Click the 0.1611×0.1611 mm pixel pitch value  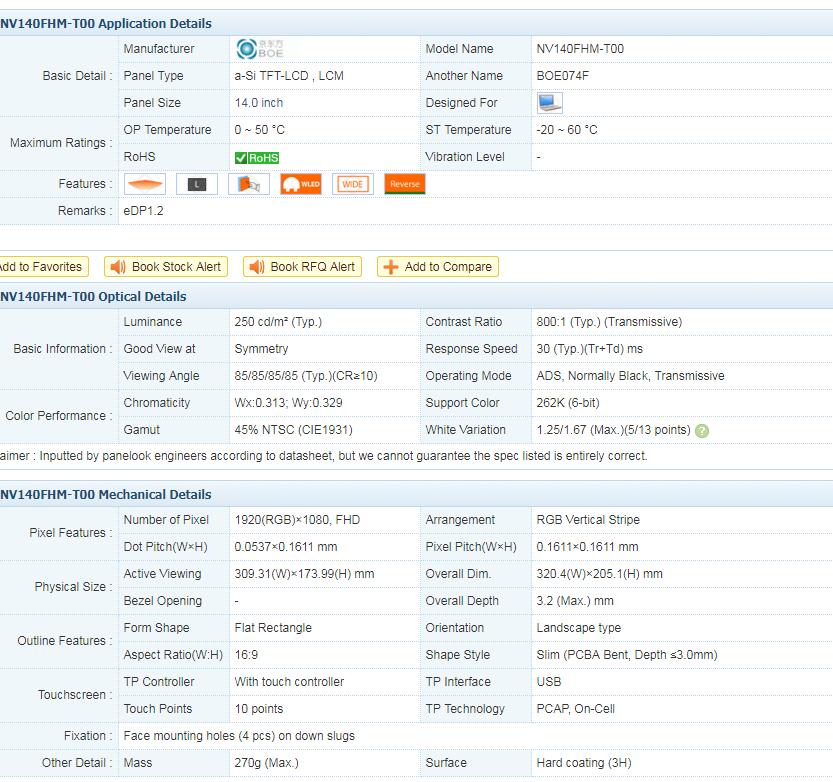[x=588, y=547]
